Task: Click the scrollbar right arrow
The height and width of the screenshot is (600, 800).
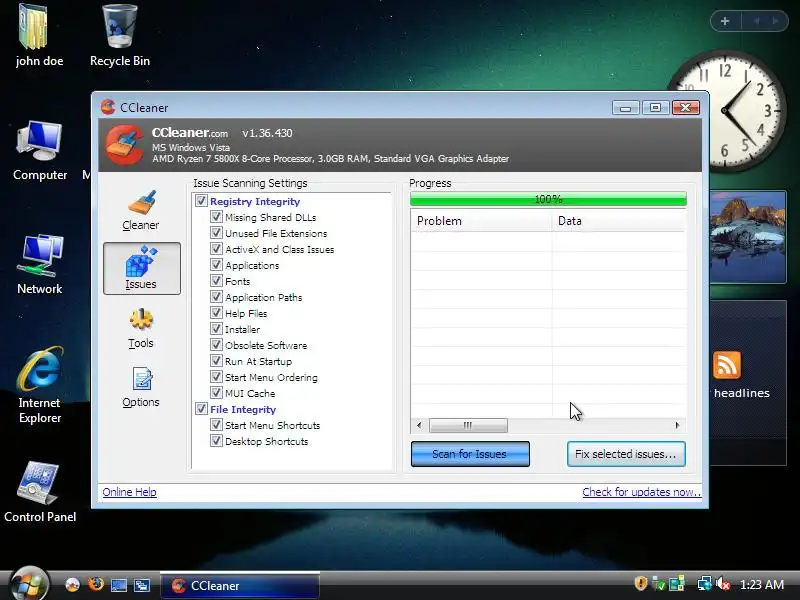Action: (677, 425)
